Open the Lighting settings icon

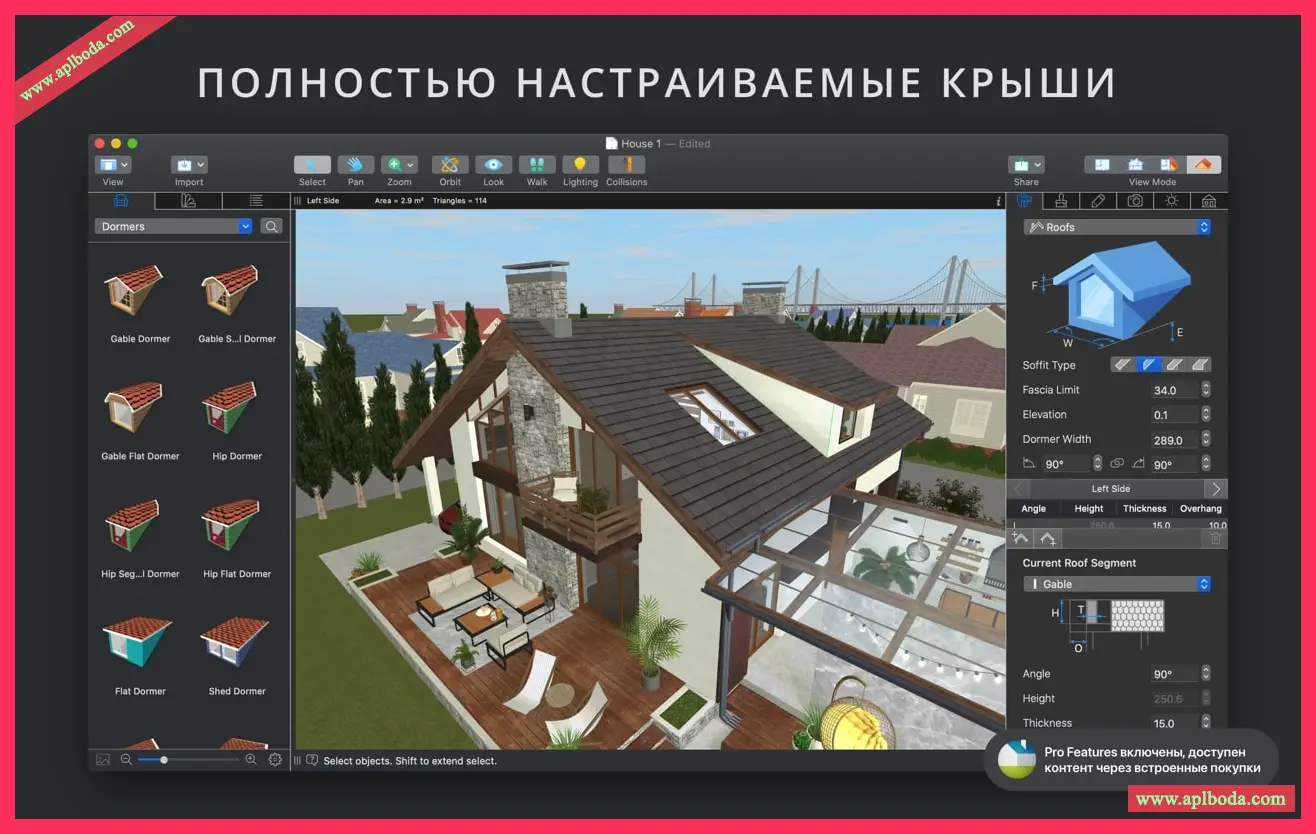click(x=580, y=165)
